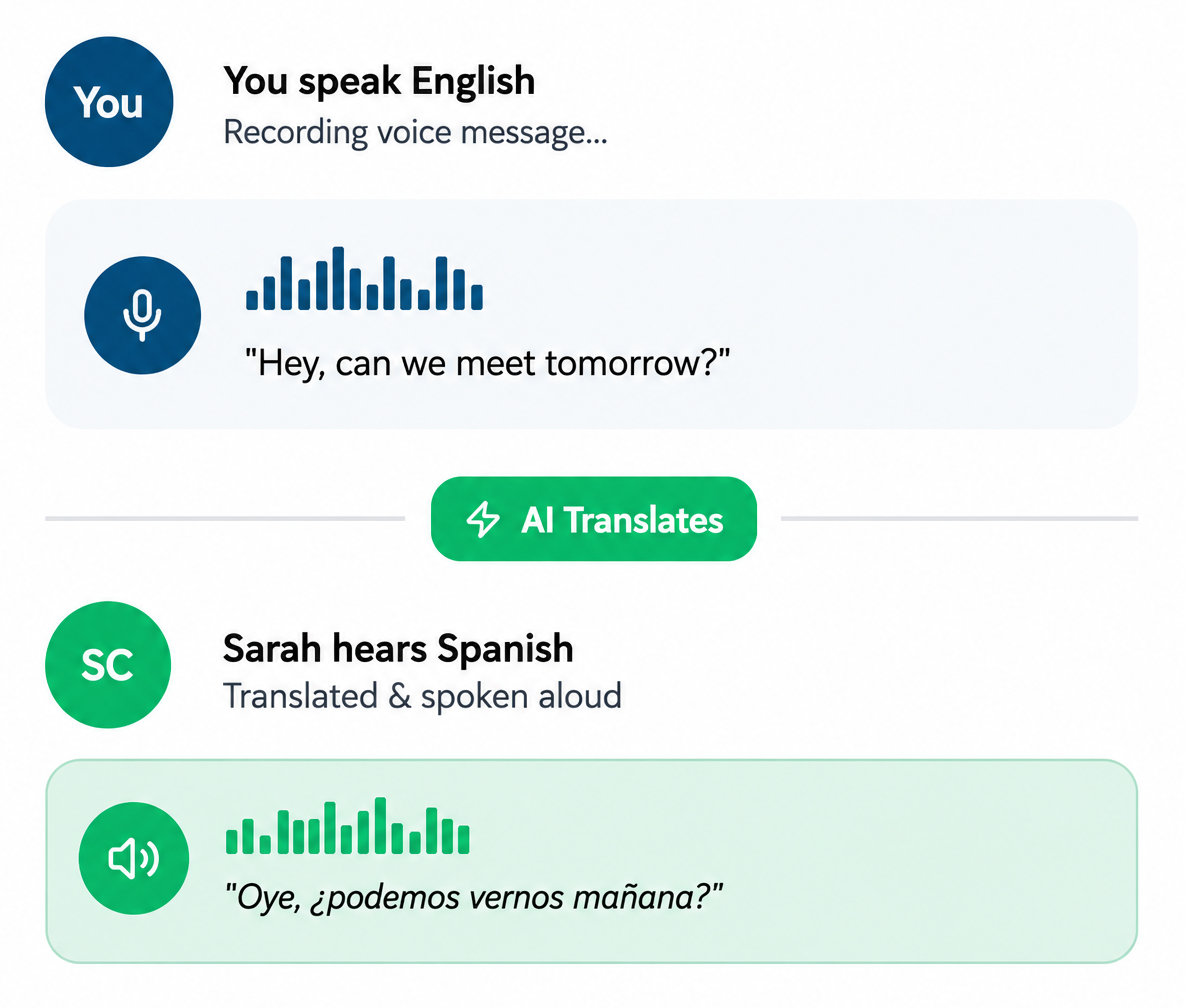Click "Translated & spoken aloud" subtitle
Screen dimensions: 1185x1008
pos(422,696)
